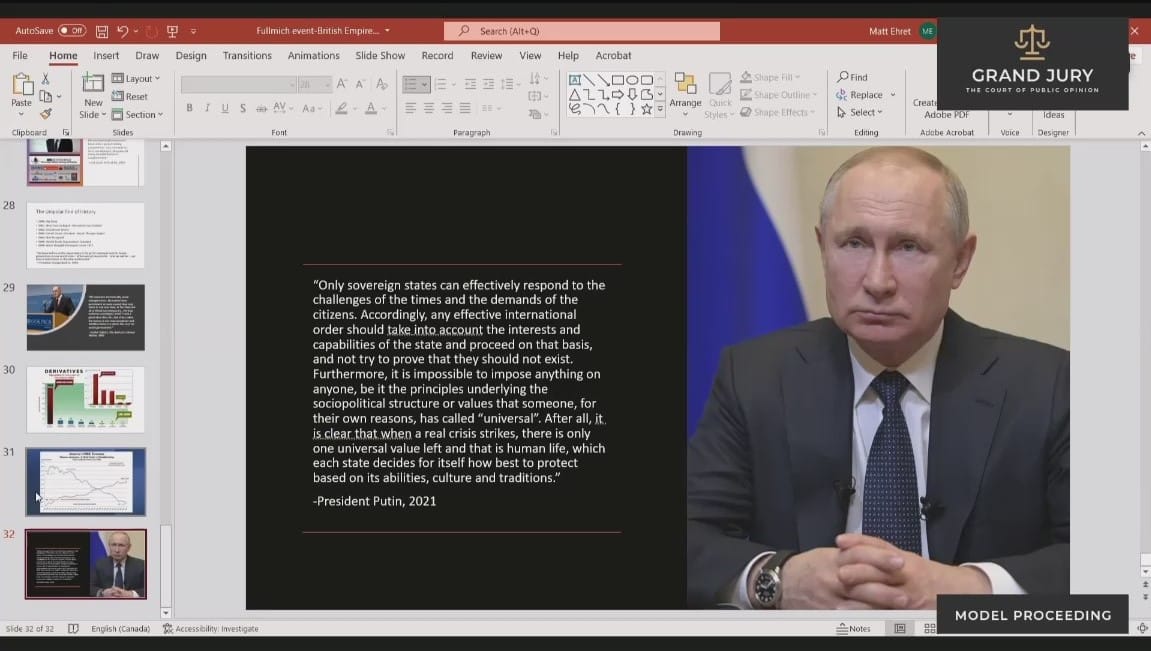Toggle the Notes pane in status bar
Viewport: 1151px width, 651px height.
click(853, 629)
